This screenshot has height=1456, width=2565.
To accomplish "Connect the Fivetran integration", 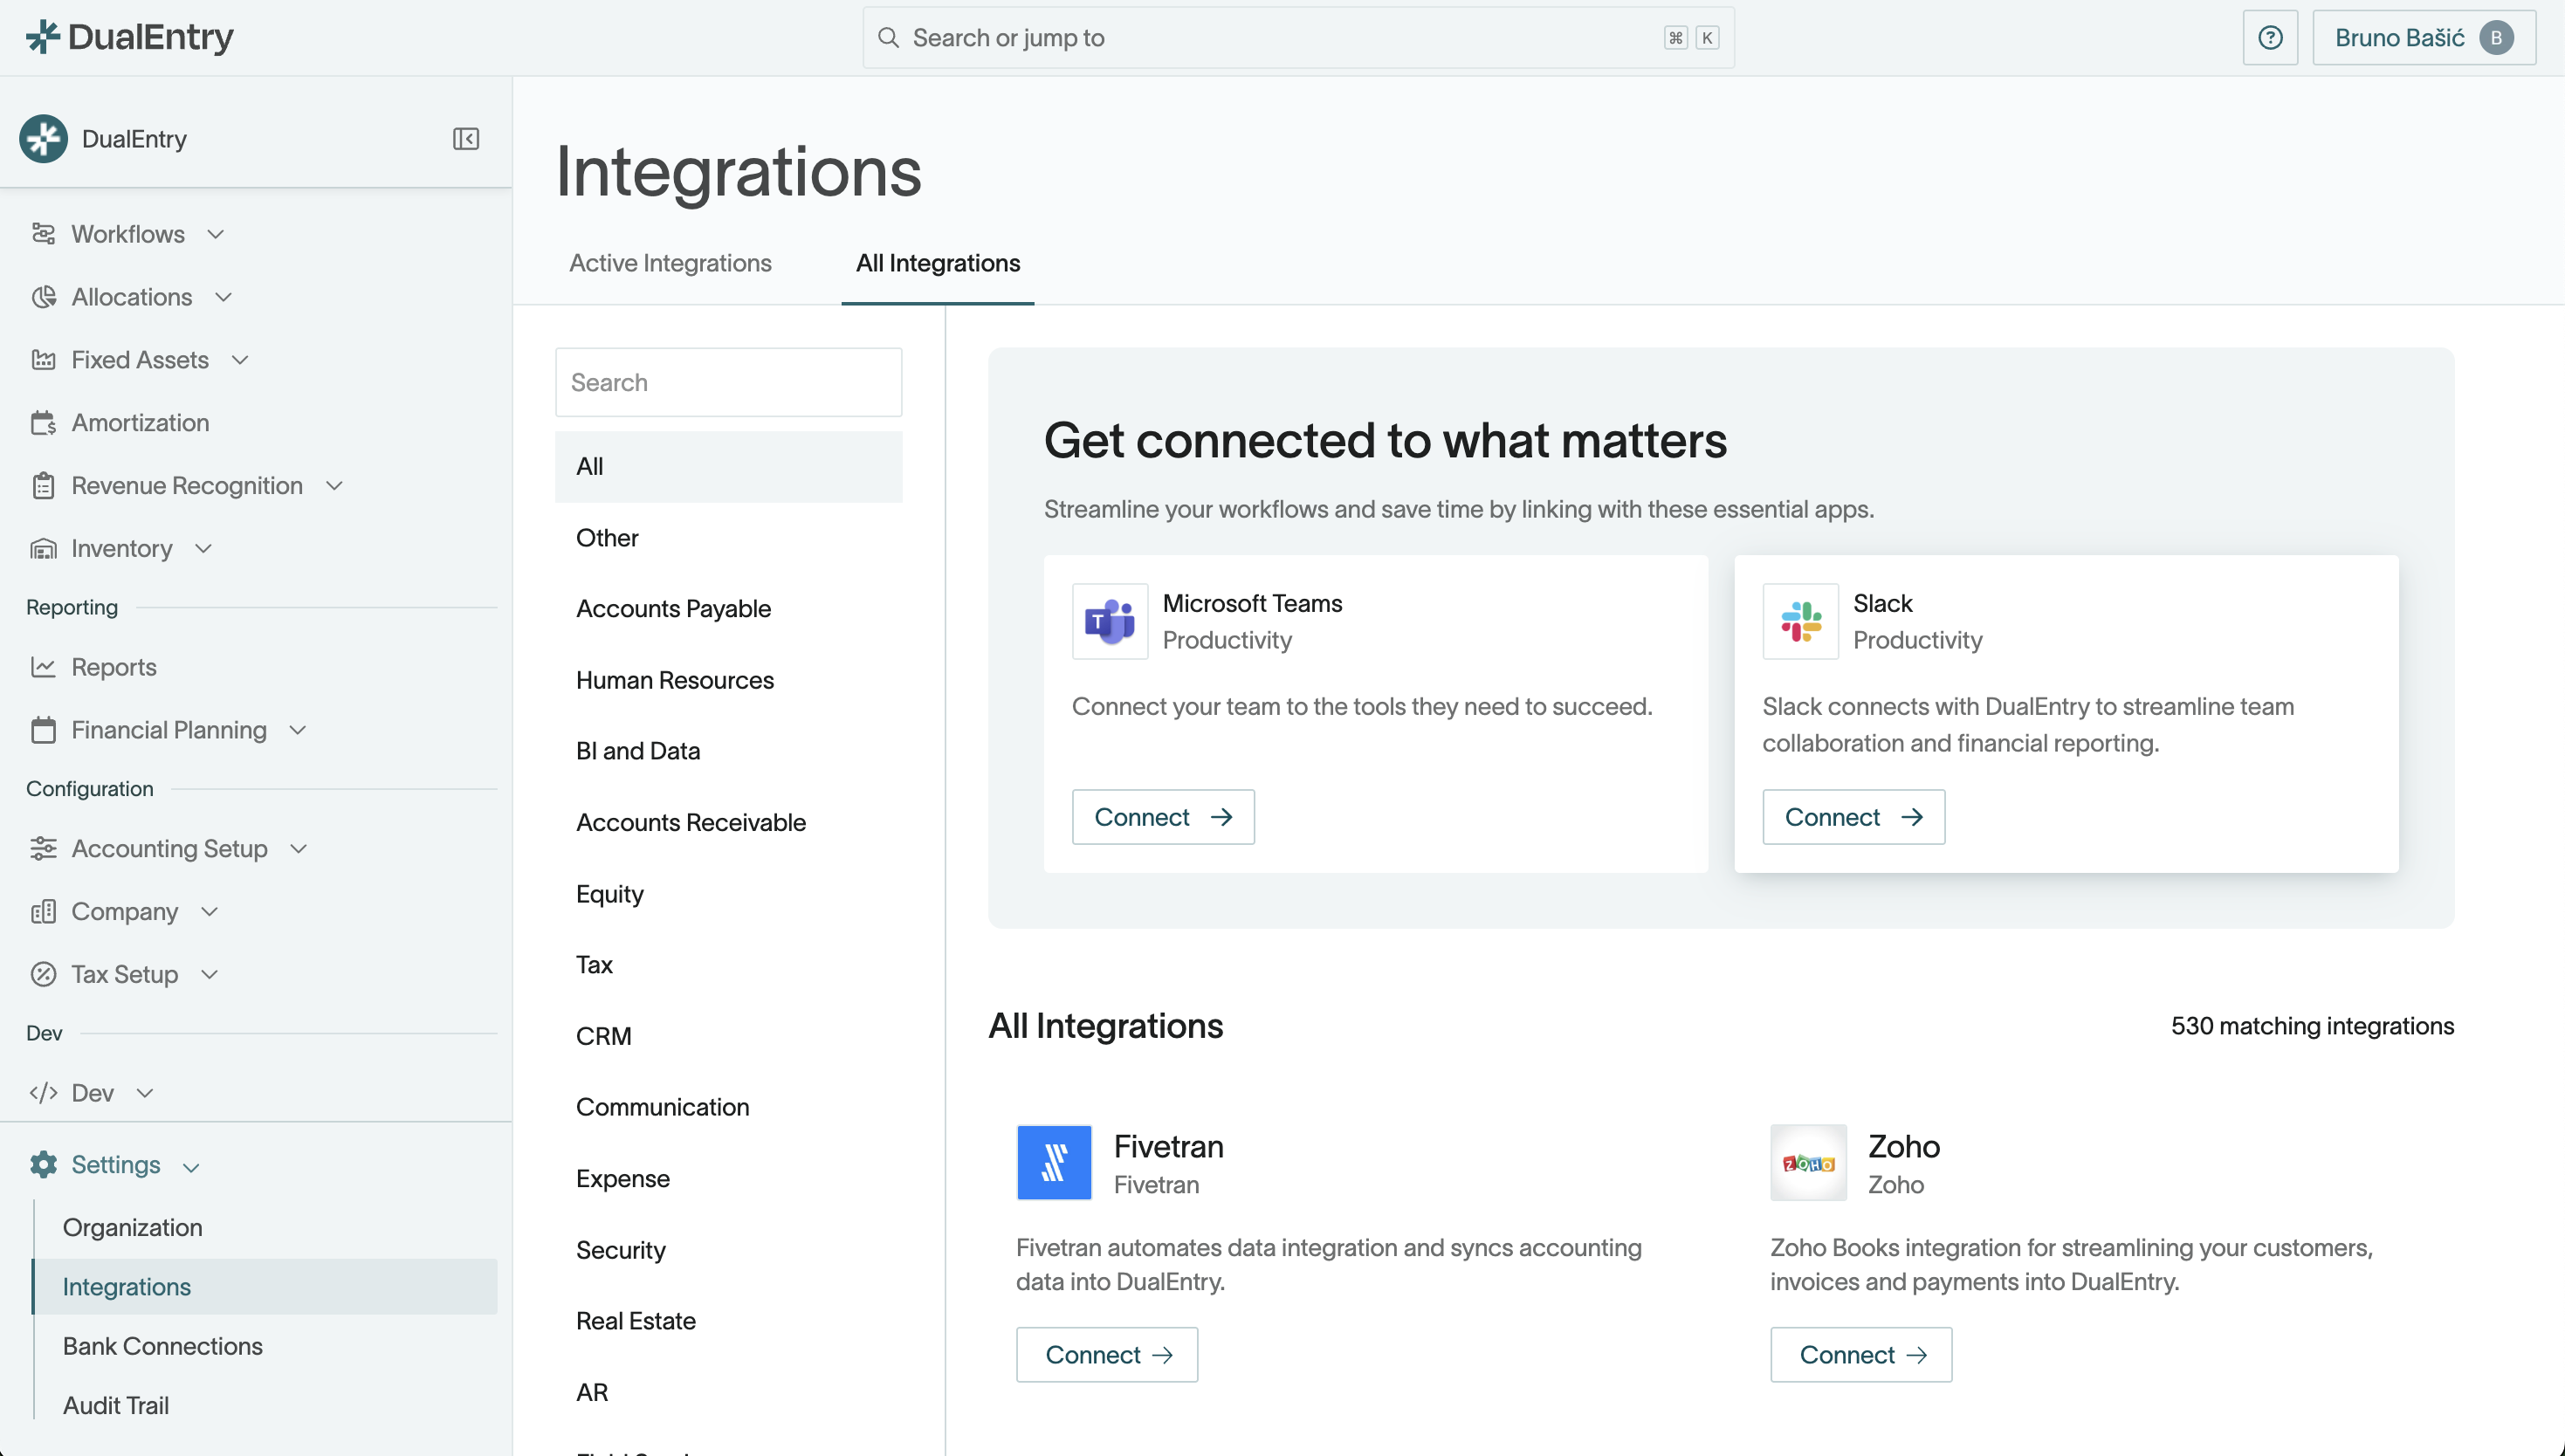I will tap(1107, 1355).
